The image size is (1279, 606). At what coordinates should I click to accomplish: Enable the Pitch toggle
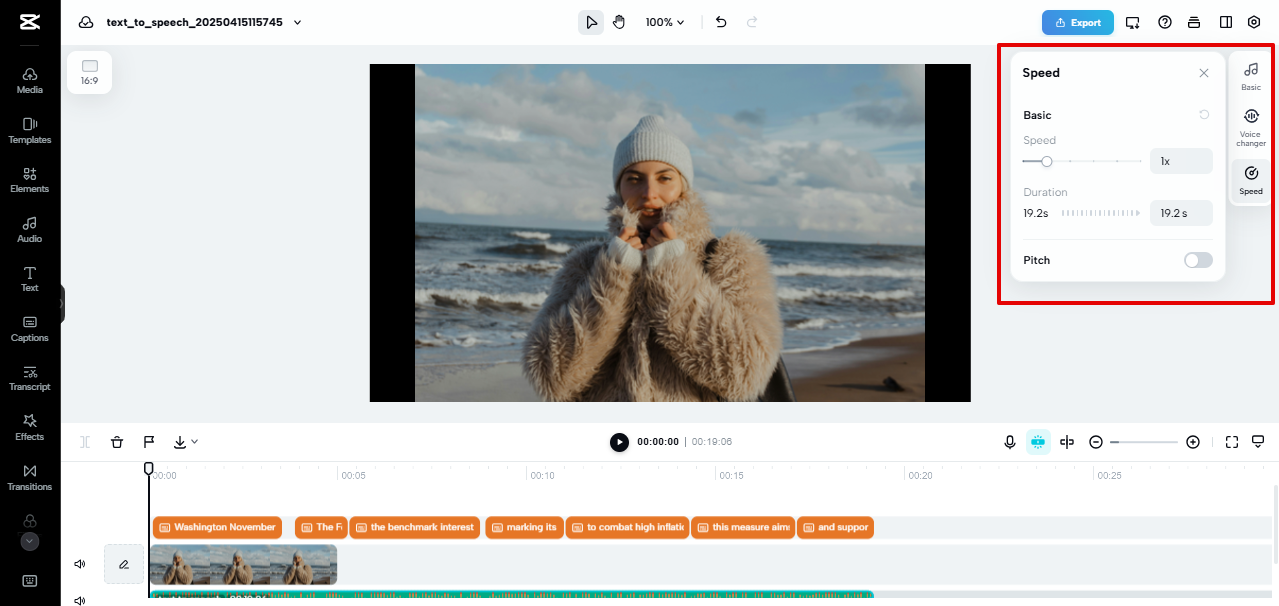[1198, 260]
